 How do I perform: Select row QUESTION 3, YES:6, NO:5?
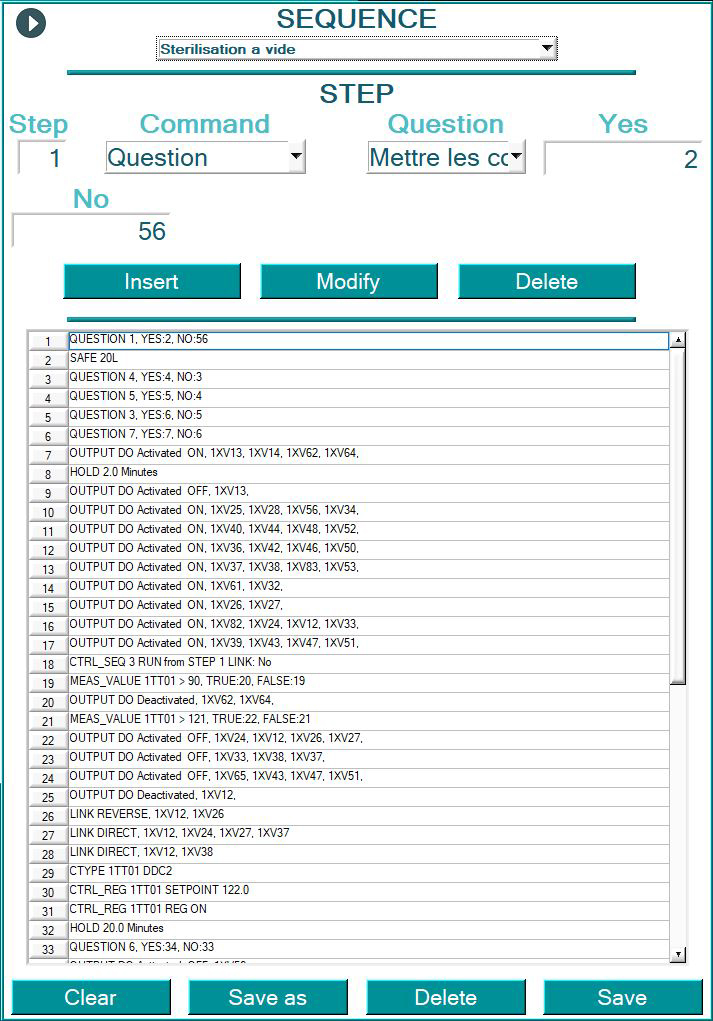coord(369,417)
